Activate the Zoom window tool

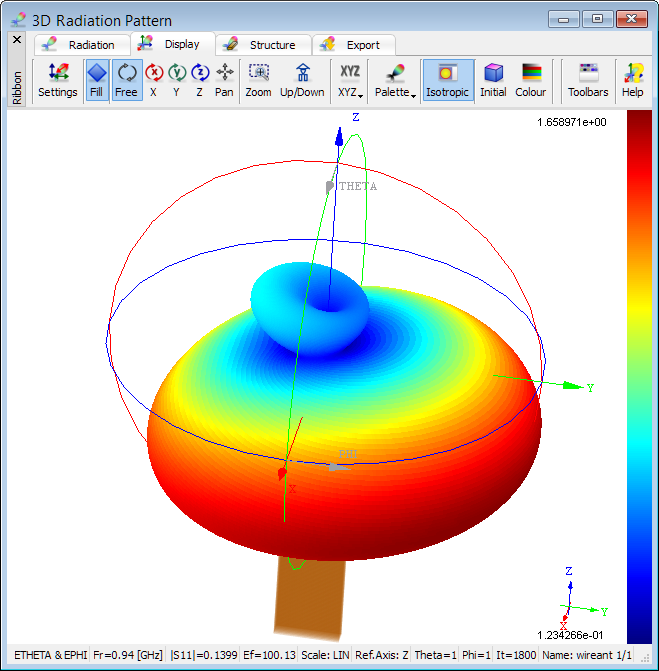(x=258, y=81)
